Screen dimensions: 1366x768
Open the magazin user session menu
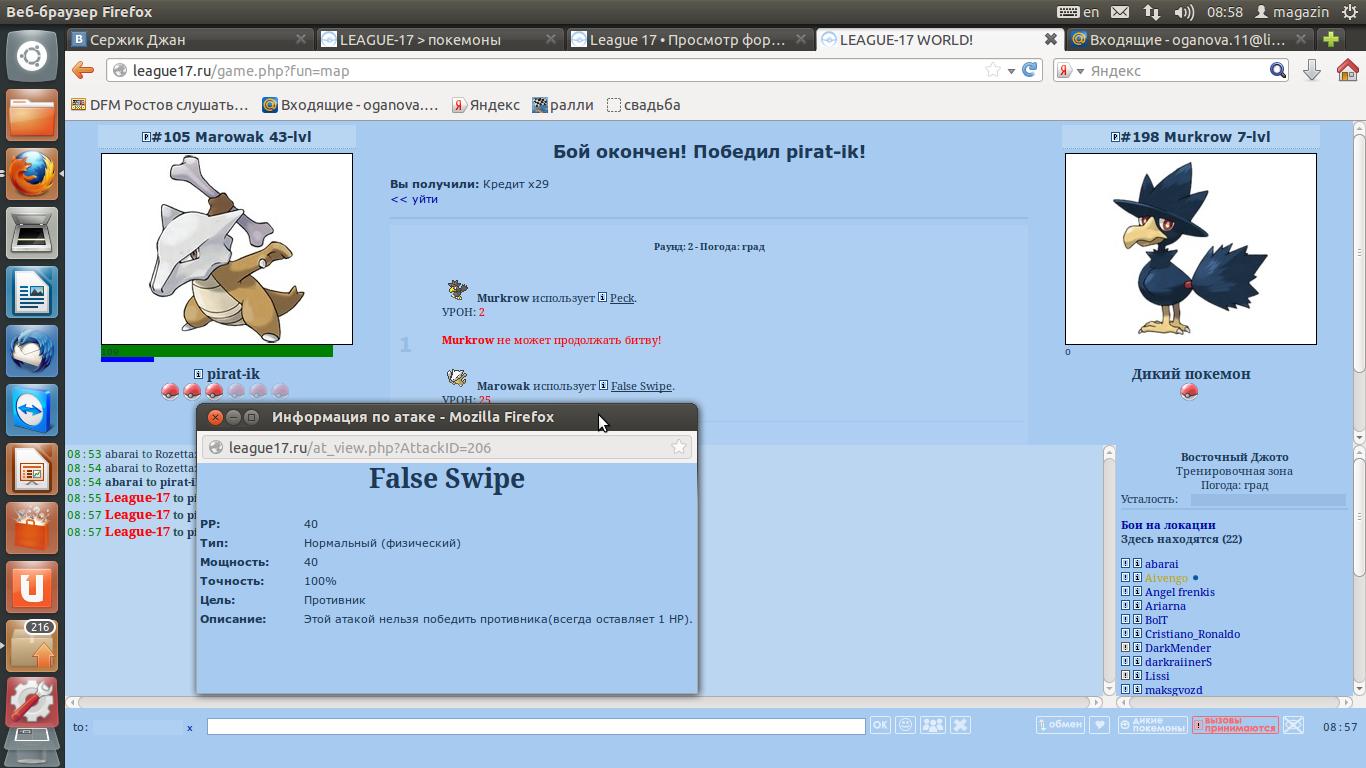[x=1292, y=12]
